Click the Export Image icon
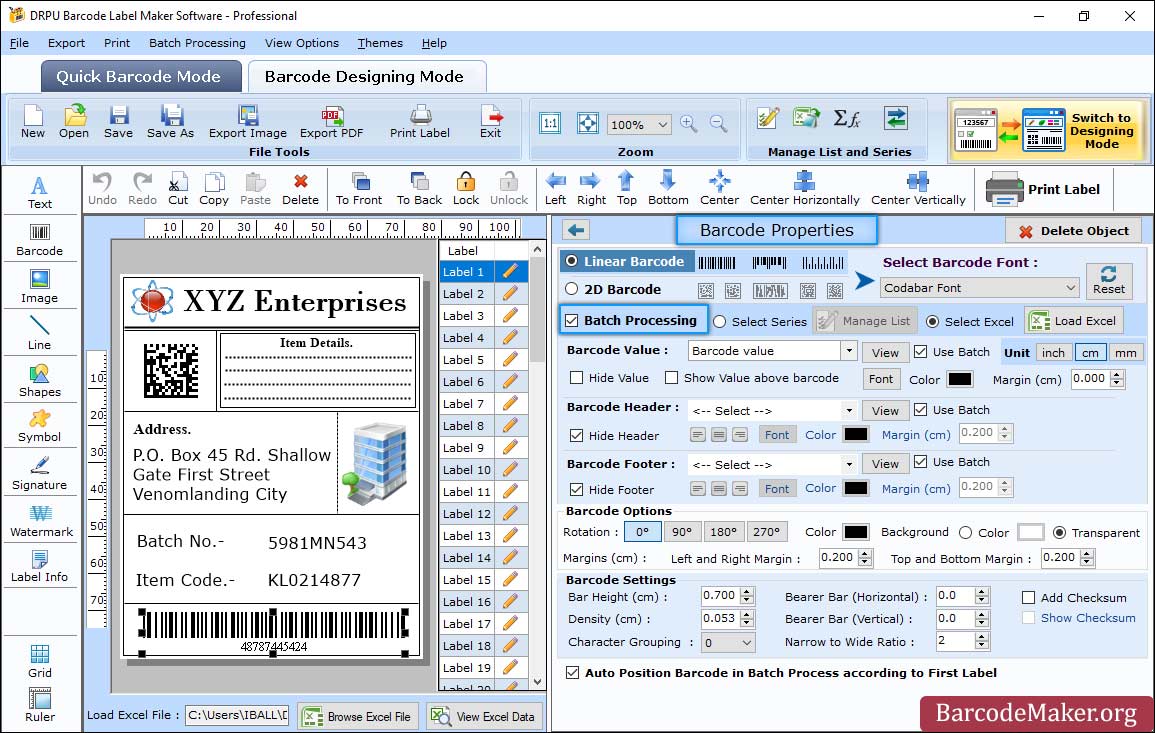This screenshot has width=1155, height=733. click(248, 122)
